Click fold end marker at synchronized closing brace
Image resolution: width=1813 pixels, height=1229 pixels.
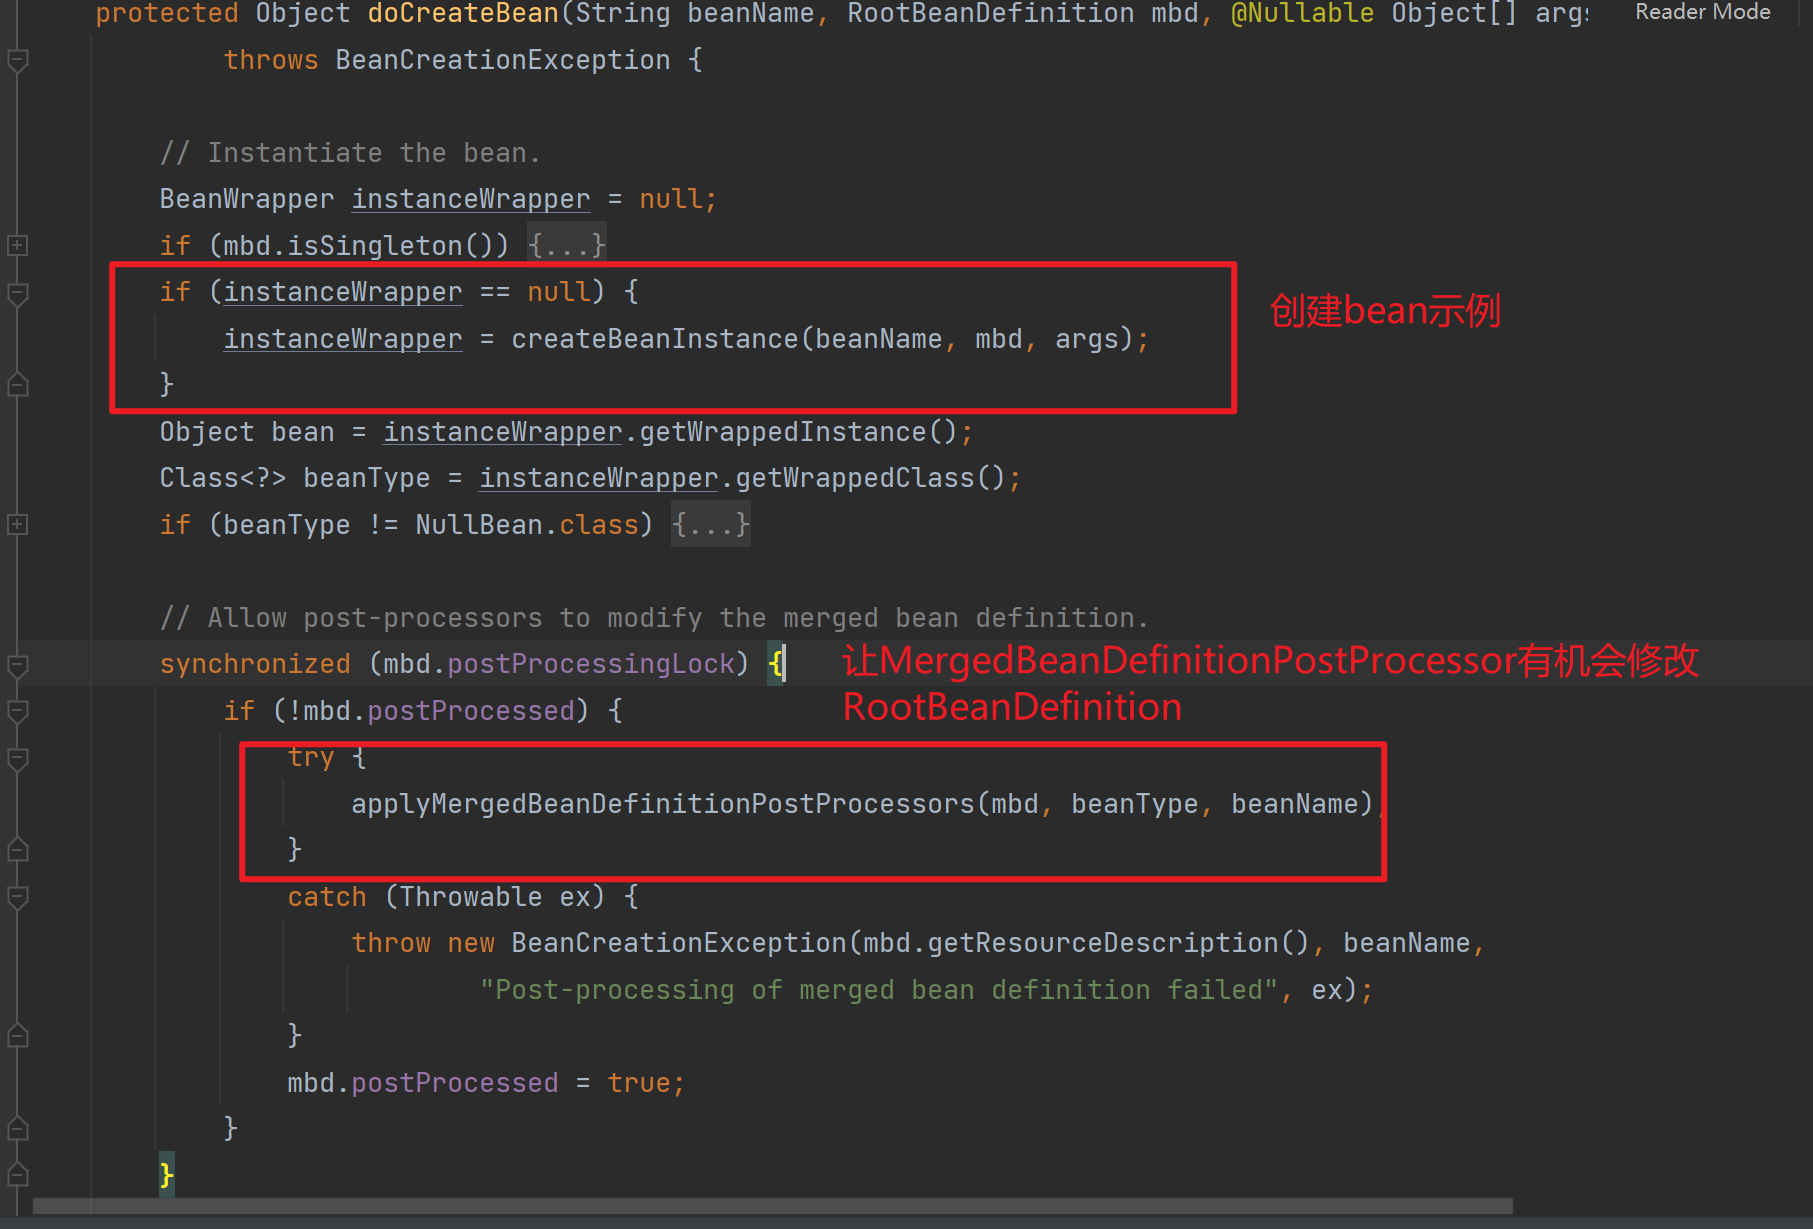[17, 1175]
